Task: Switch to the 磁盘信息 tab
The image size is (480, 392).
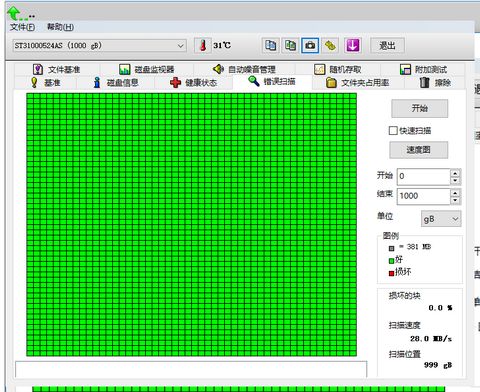Action: tap(116, 82)
